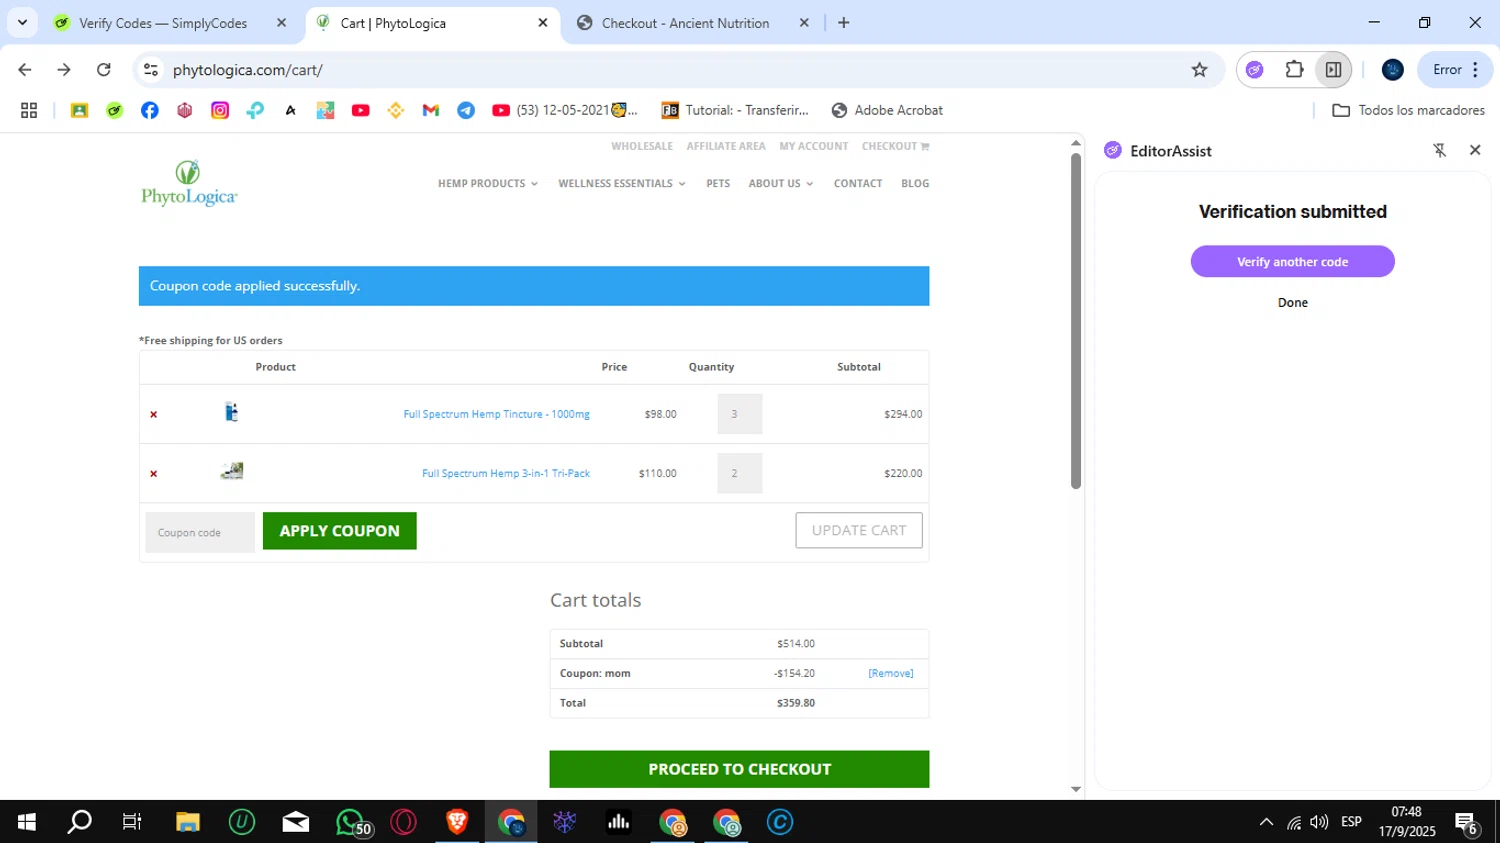Open the Contact menu item
The width and height of the screenshot is (1500, 843).
(x=858, y=184)
